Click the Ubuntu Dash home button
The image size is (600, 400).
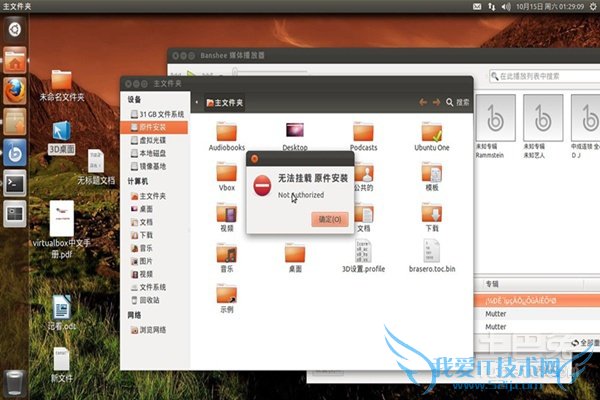(15, 29)
